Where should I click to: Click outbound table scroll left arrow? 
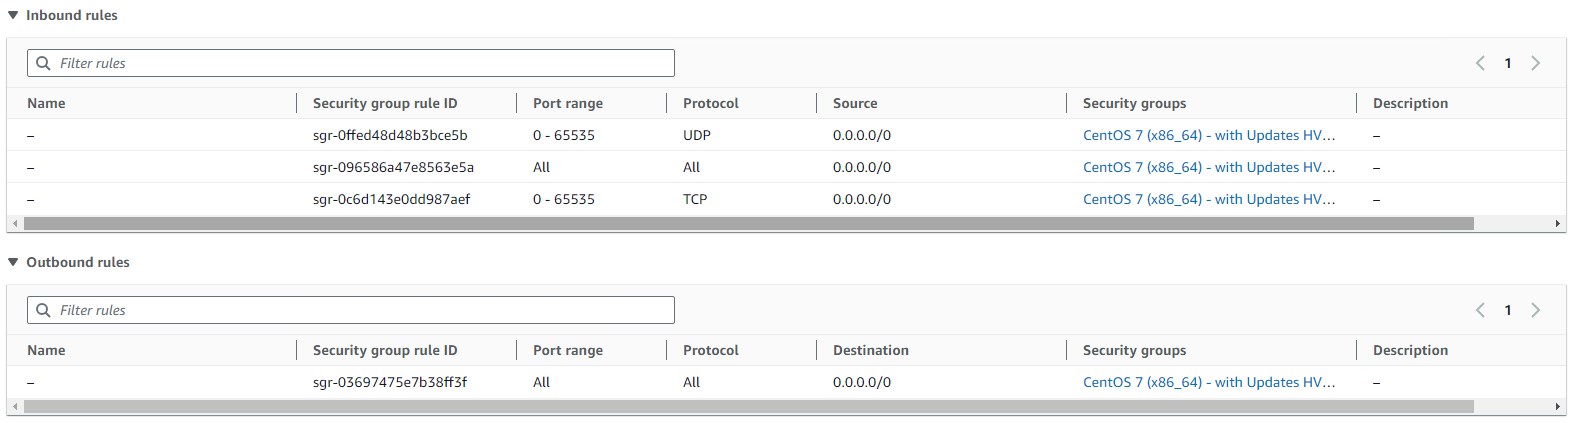14,407
